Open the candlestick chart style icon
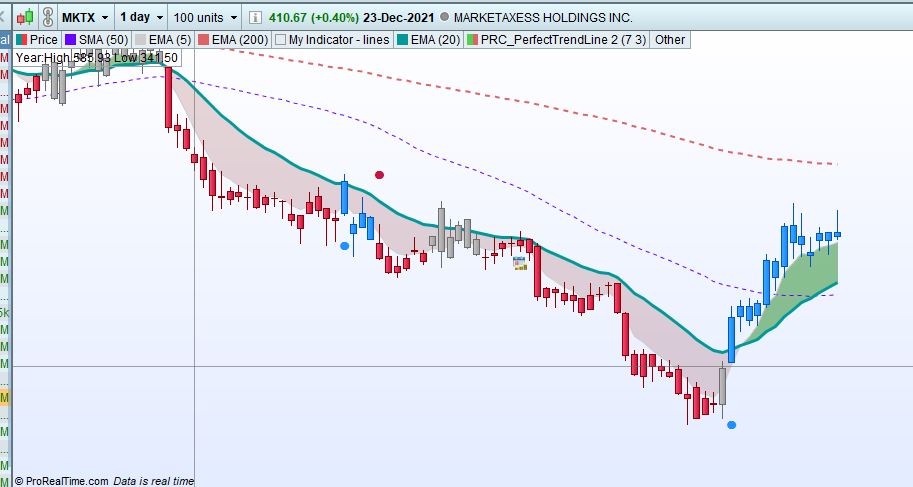The width and height of the screenshot is (913, 487). point(25,17)
